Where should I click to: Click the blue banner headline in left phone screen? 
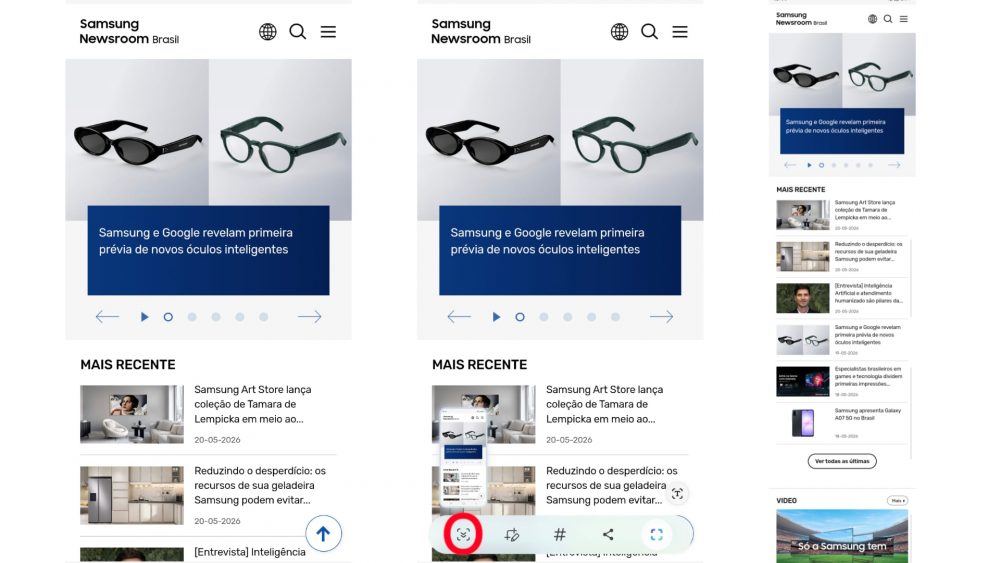click(195, 241)
